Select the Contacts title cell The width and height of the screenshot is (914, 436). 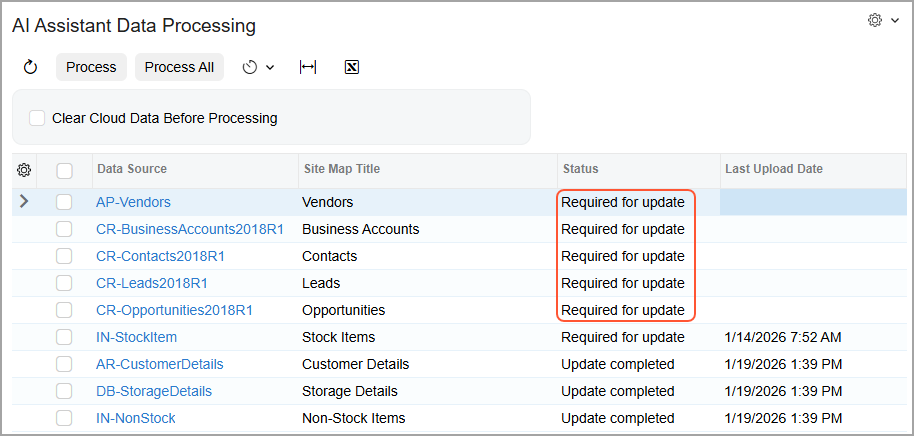tap(427, 256)
